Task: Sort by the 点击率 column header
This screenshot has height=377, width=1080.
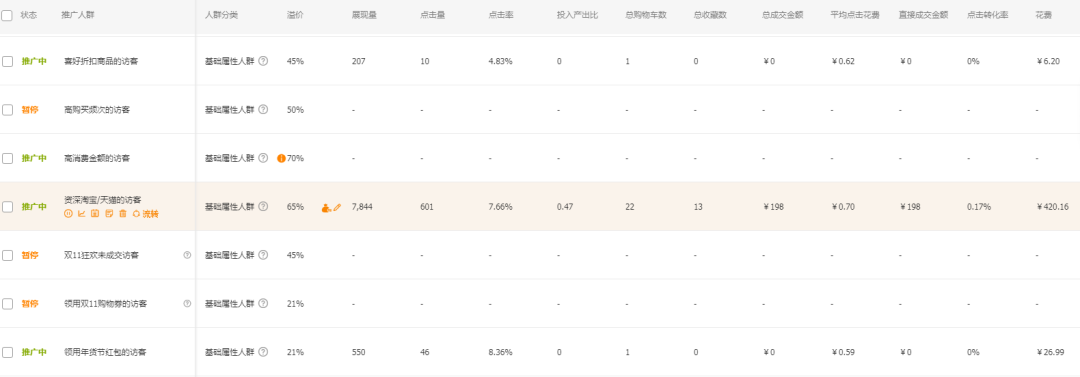Action: click(501, 14)
